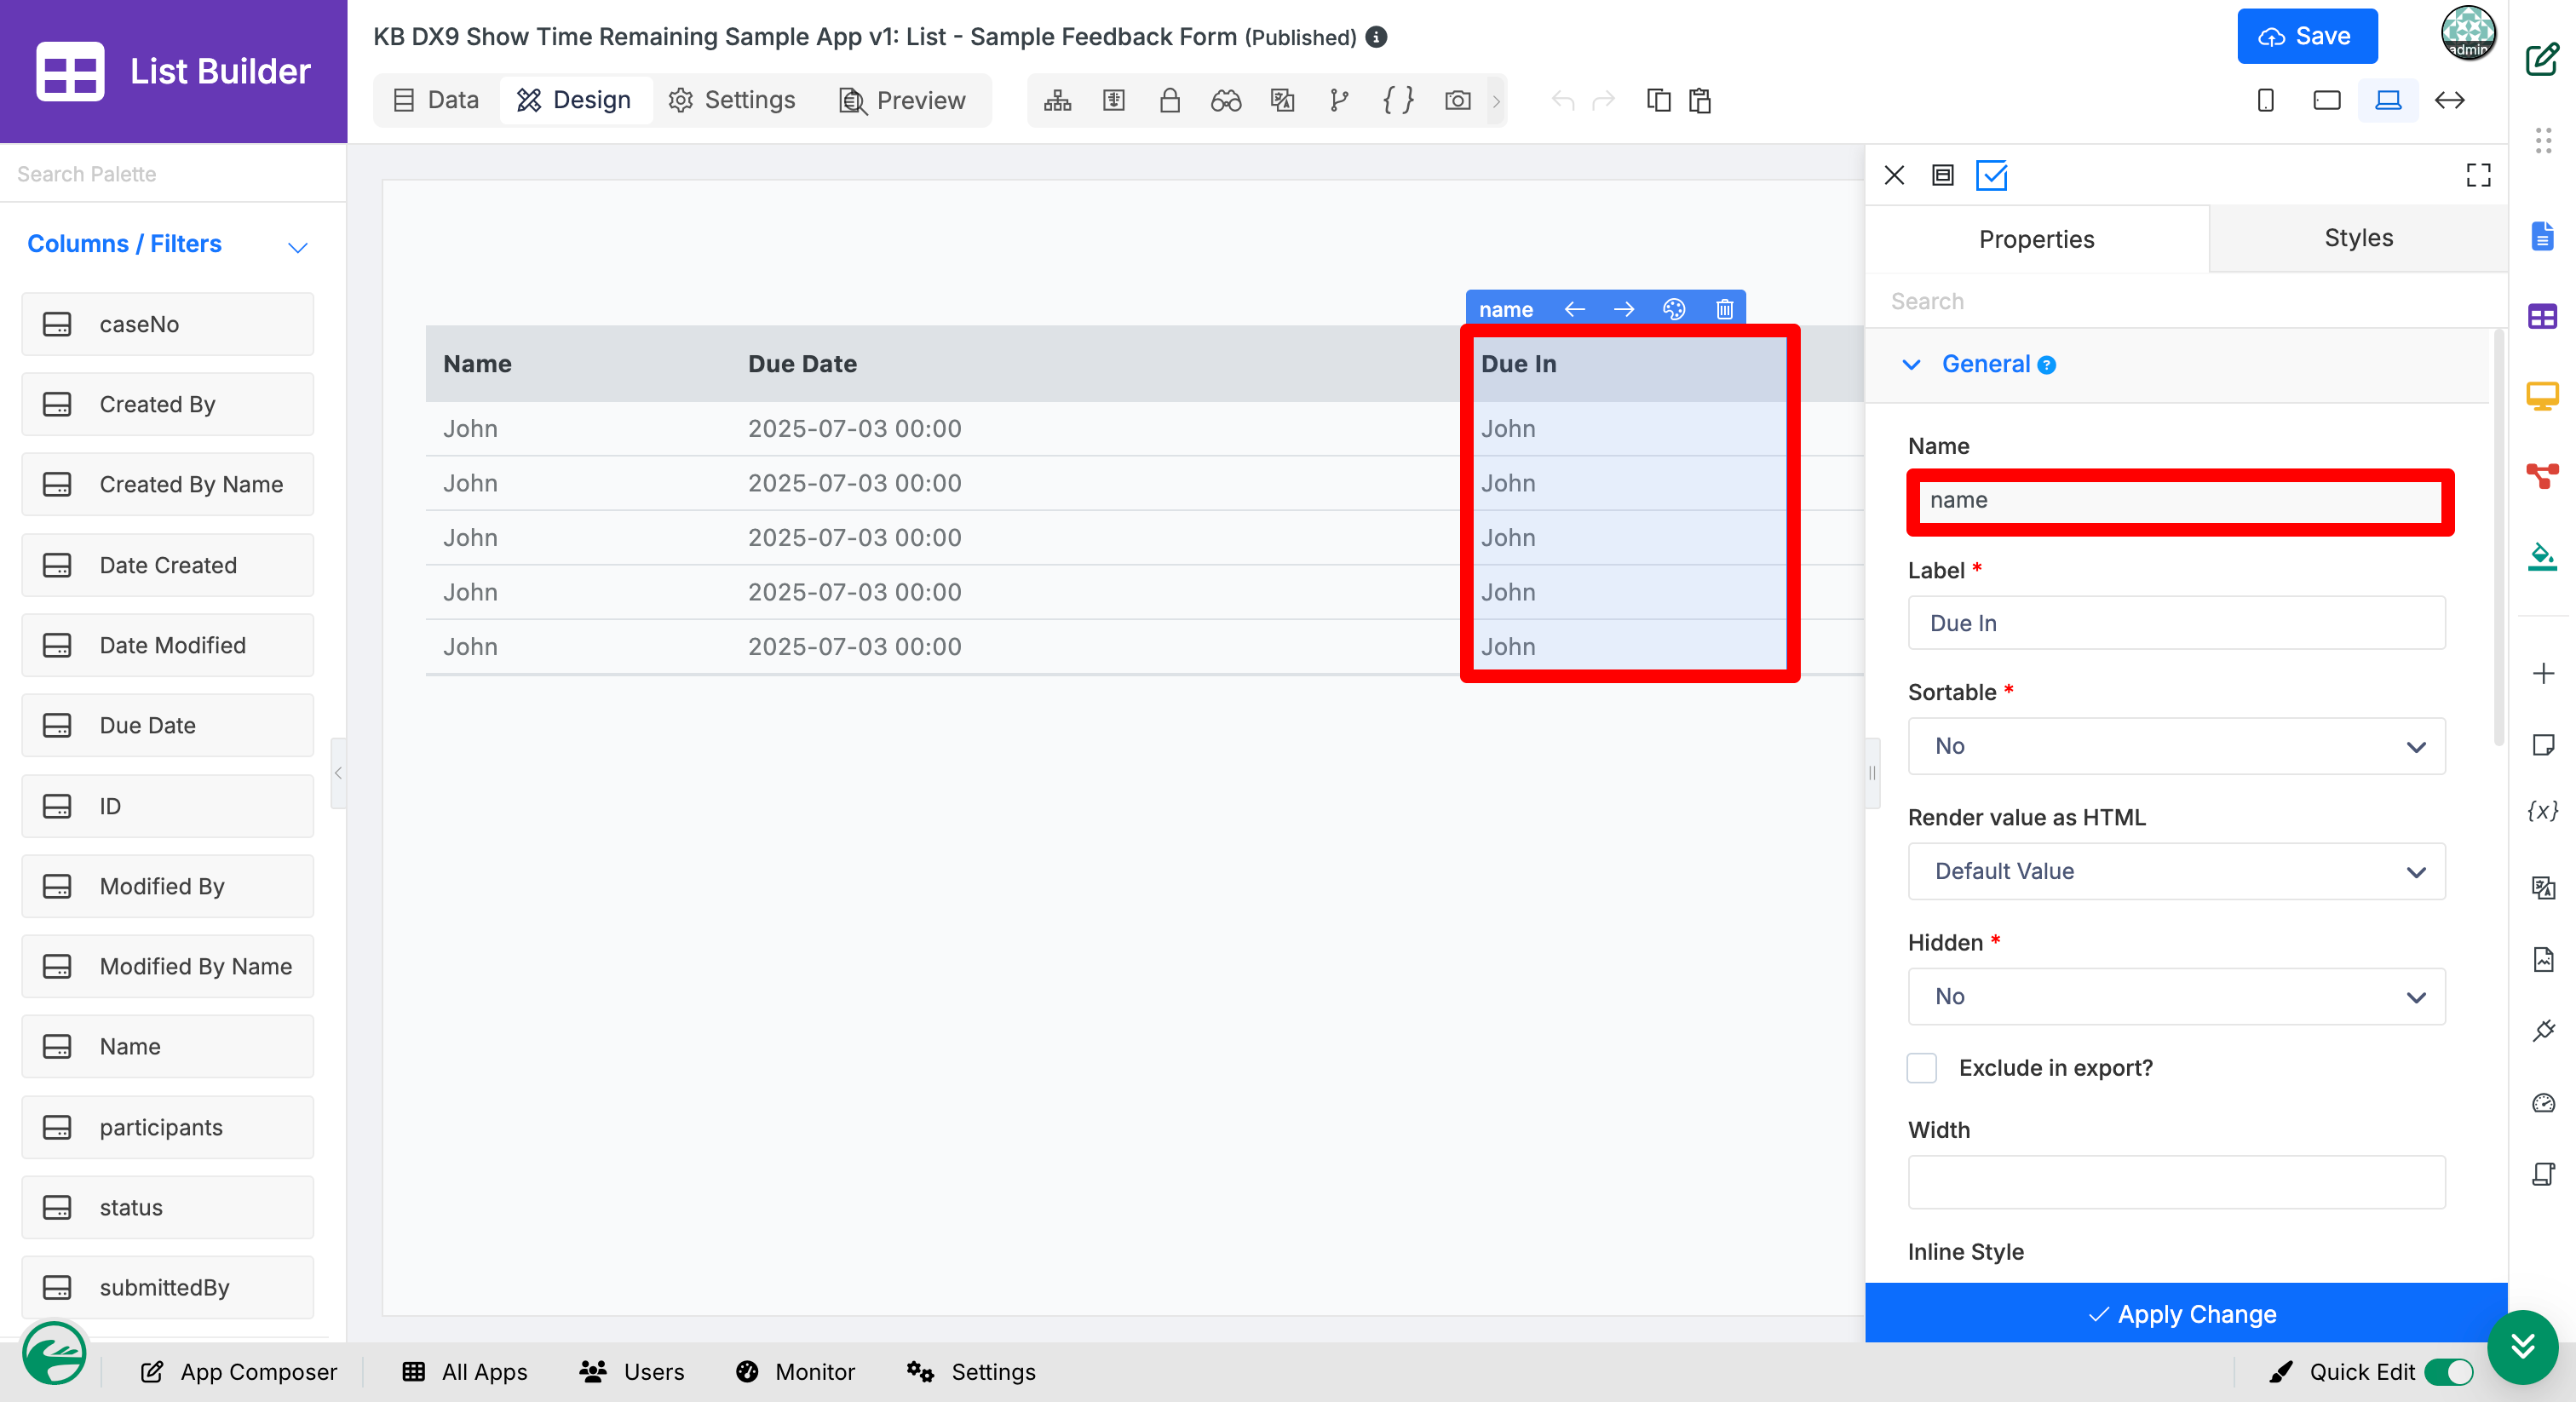
Task: Click the camera screenshot icon
Action: (x=1457, y=100)
